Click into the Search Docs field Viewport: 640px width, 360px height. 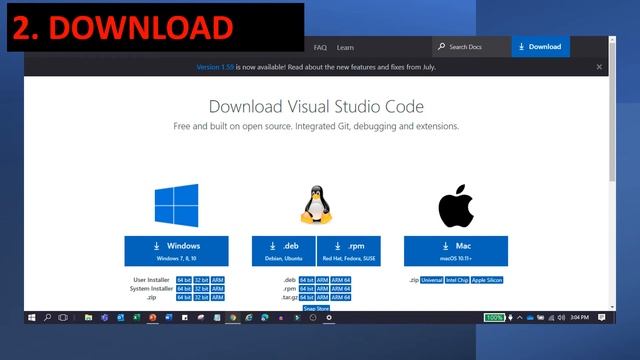click(x=471, y=47)
